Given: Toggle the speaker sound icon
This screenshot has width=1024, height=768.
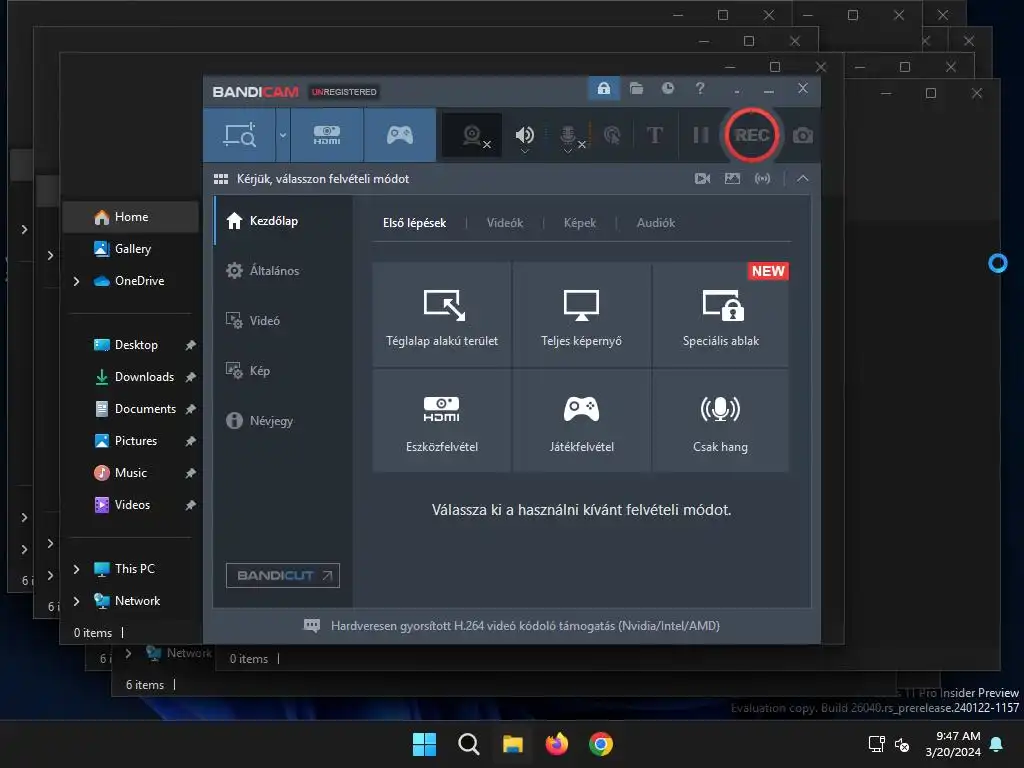Looking at the screenshot, I should (x=524, y=135).
